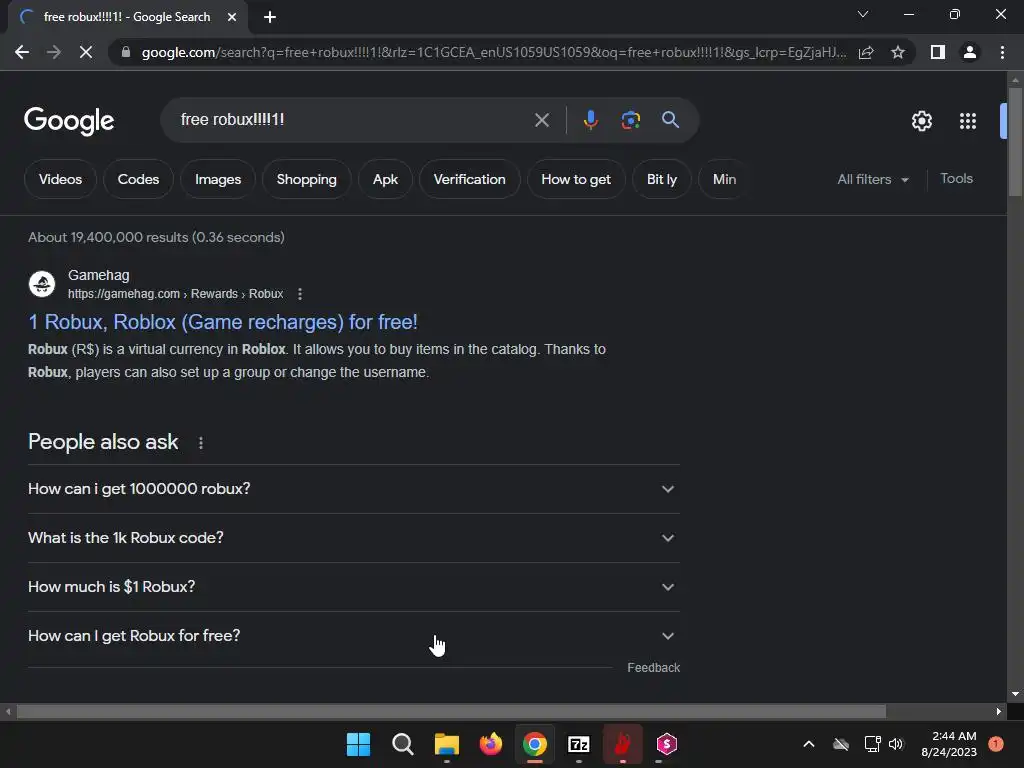The image size is (1024, 768).
Task: Share this page from address bar
Action: [866, 52]
